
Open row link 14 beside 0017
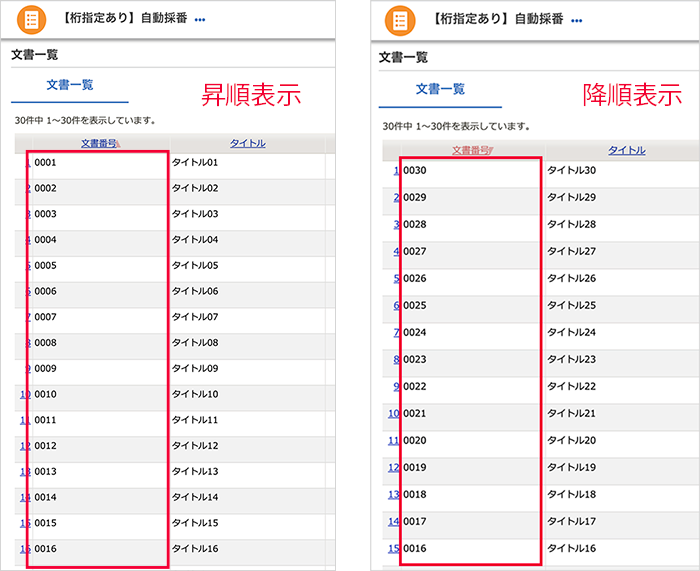point(394,521)
